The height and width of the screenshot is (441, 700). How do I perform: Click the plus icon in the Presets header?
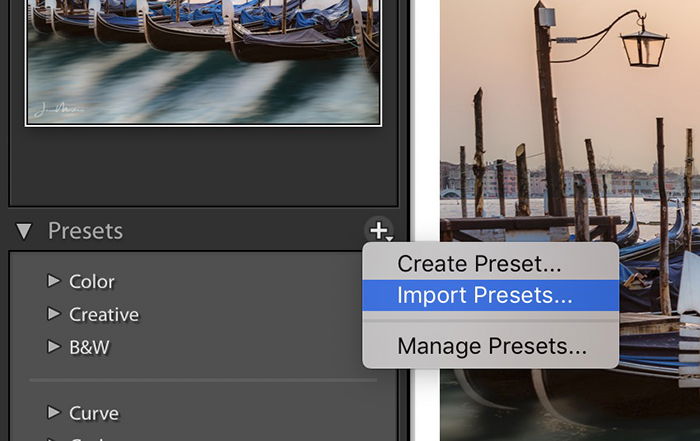point(380,231)
